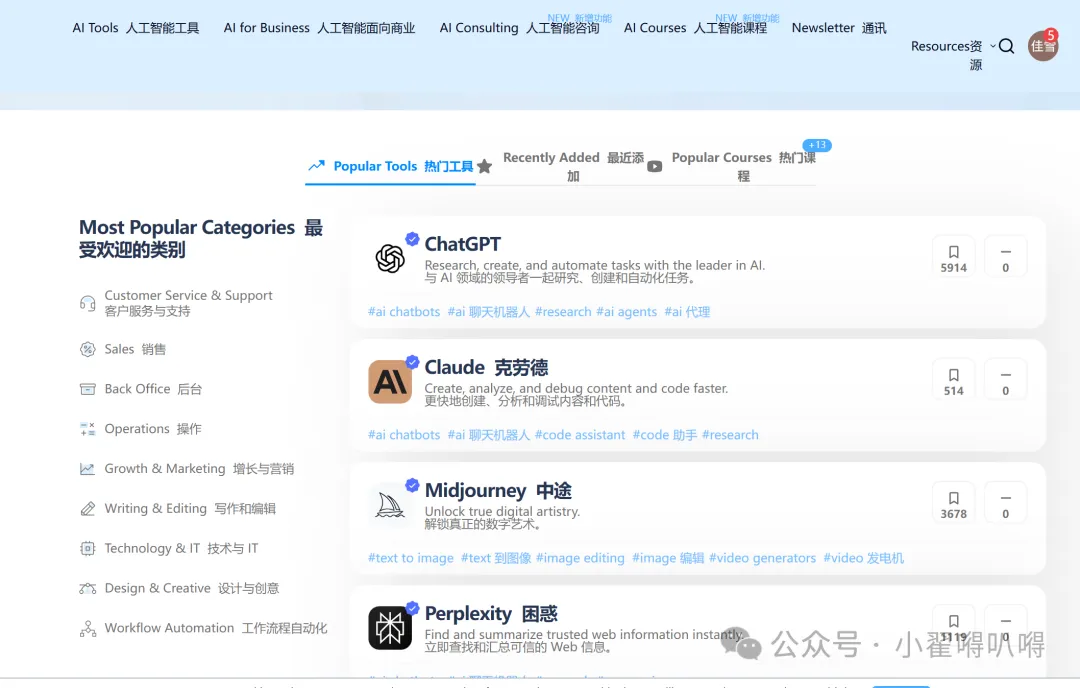Image resolution: width=1080 pixels, height=688 pixels.
Task: Click the Claude logo icon
Action: pyautogui.click(x=390, y=382)
